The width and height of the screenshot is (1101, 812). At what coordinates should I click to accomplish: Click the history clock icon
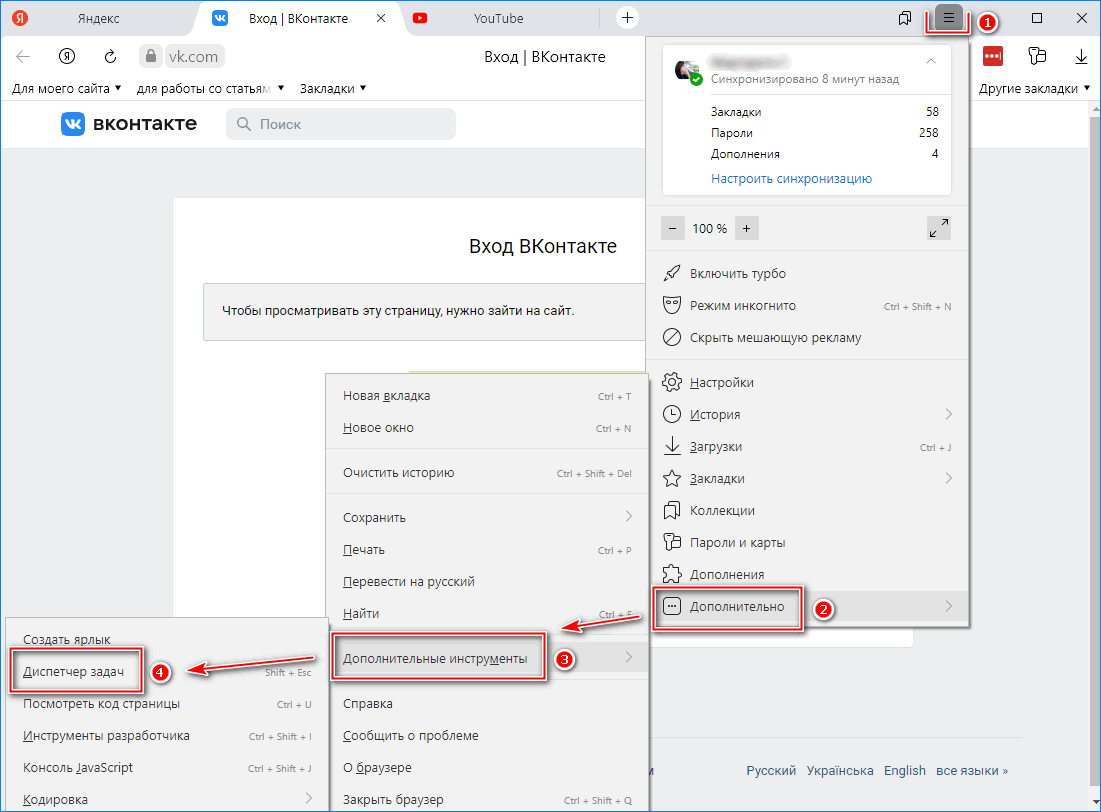(x=672, y=414)
